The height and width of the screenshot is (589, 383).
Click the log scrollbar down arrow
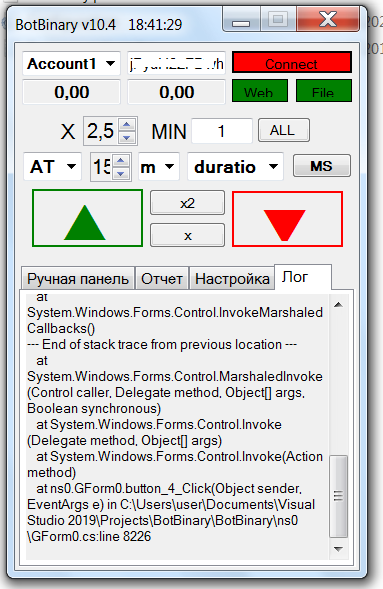338,549
